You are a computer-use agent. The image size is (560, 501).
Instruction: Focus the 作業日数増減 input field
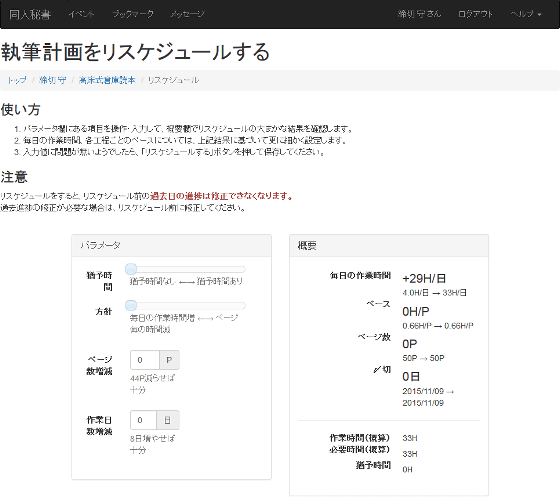coord(143,420)
